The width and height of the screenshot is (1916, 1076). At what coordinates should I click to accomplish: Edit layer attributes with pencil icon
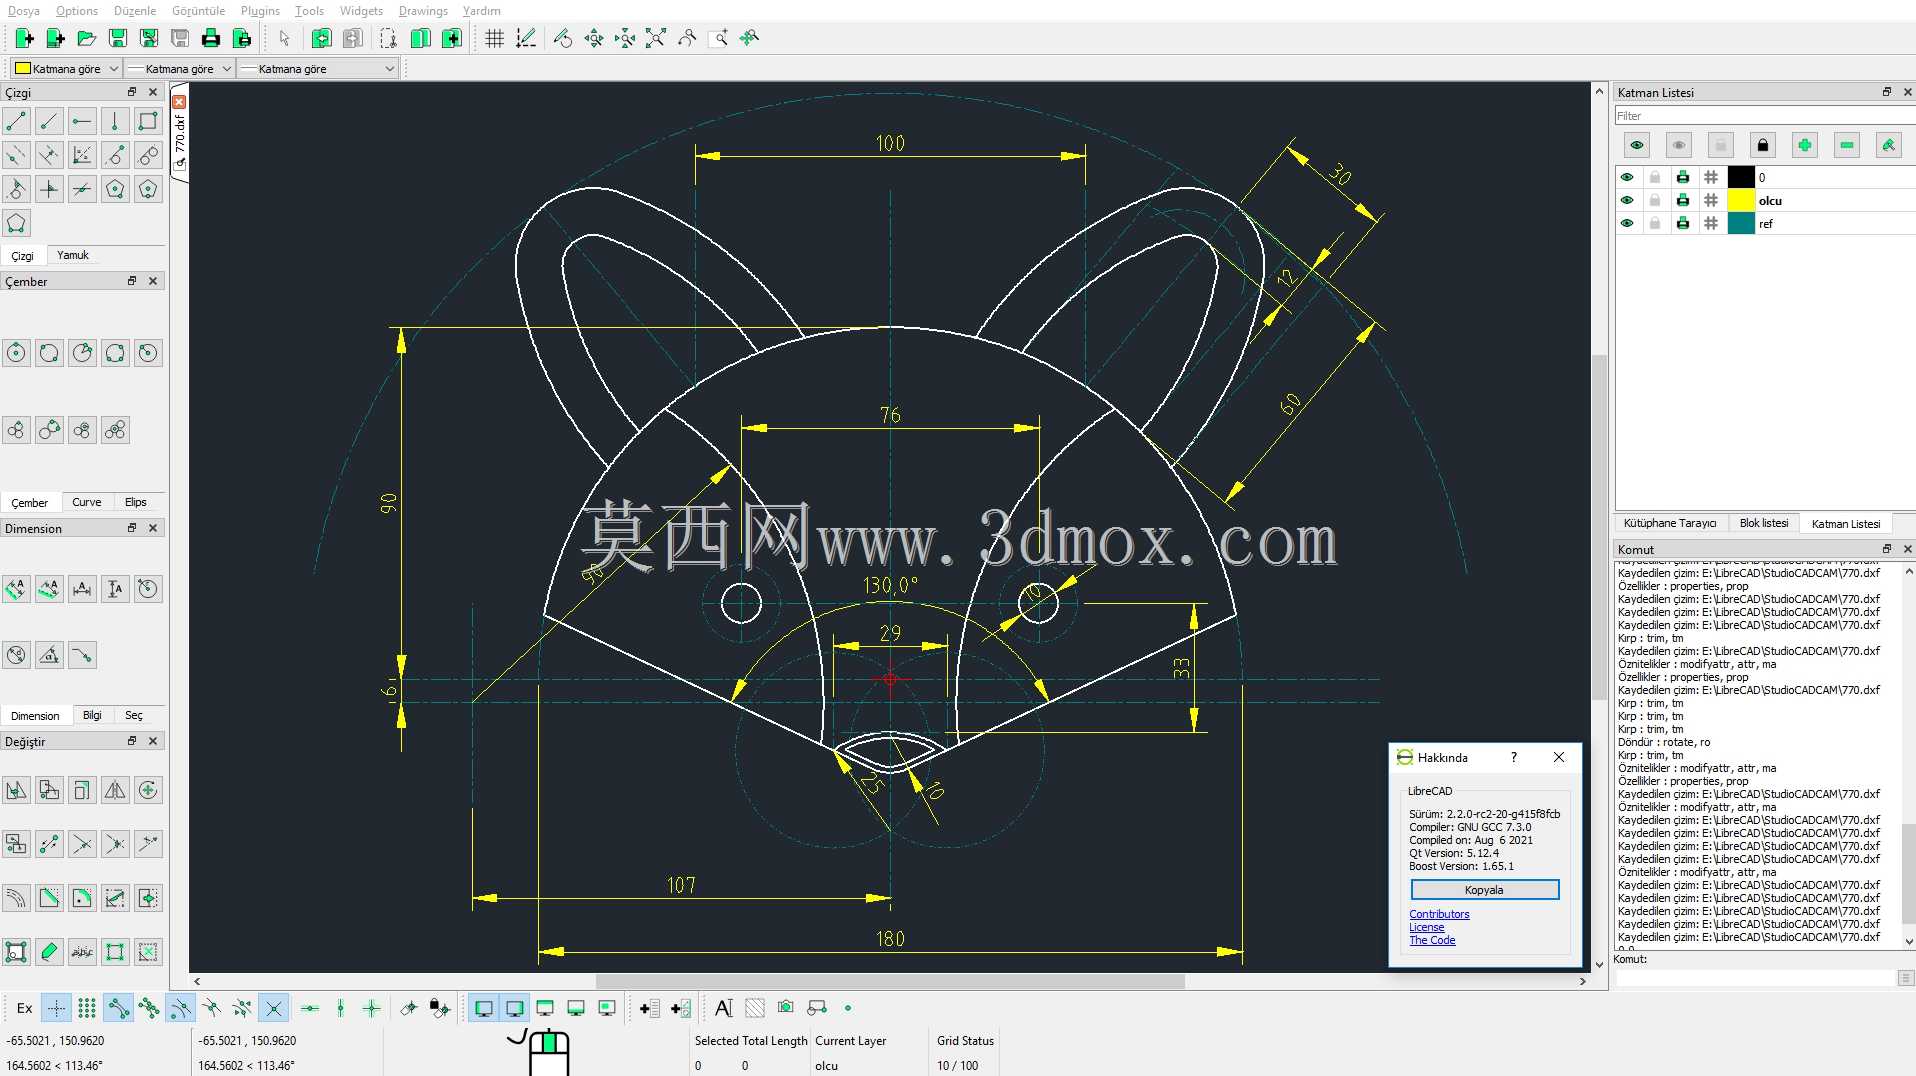click(x=1889, y=145)
